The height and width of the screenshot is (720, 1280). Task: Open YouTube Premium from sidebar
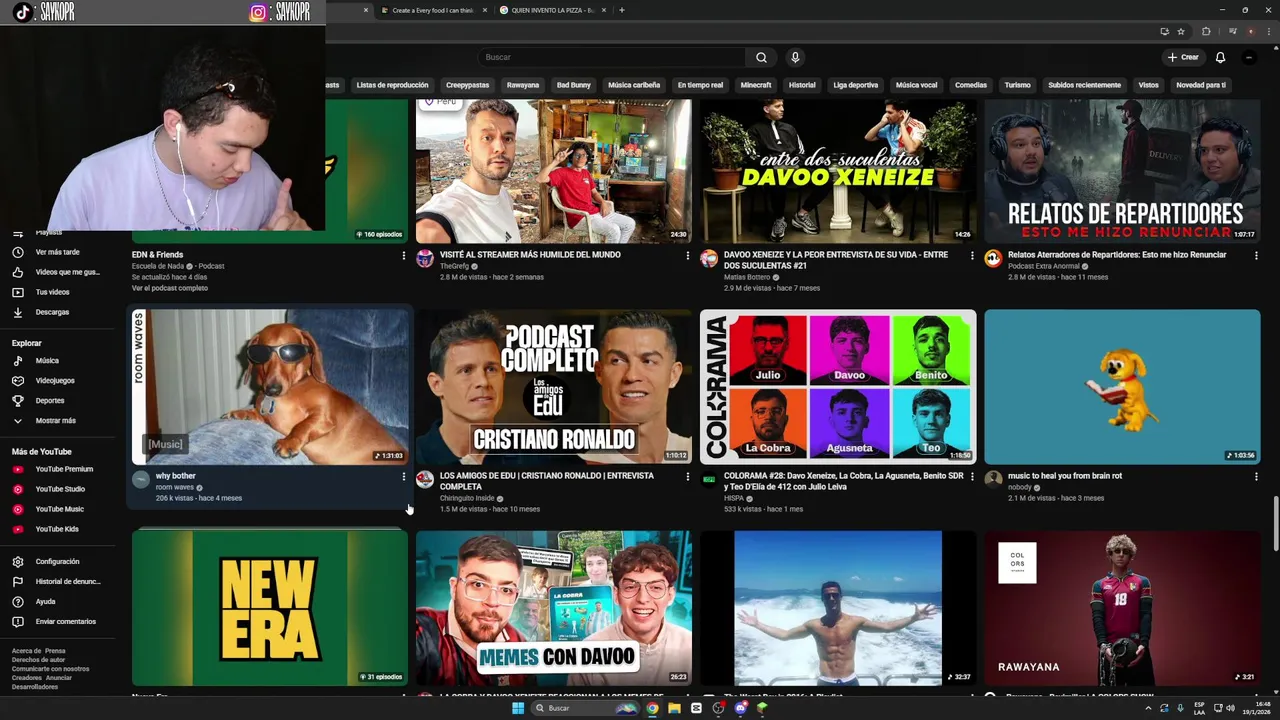tap(64, 469)
